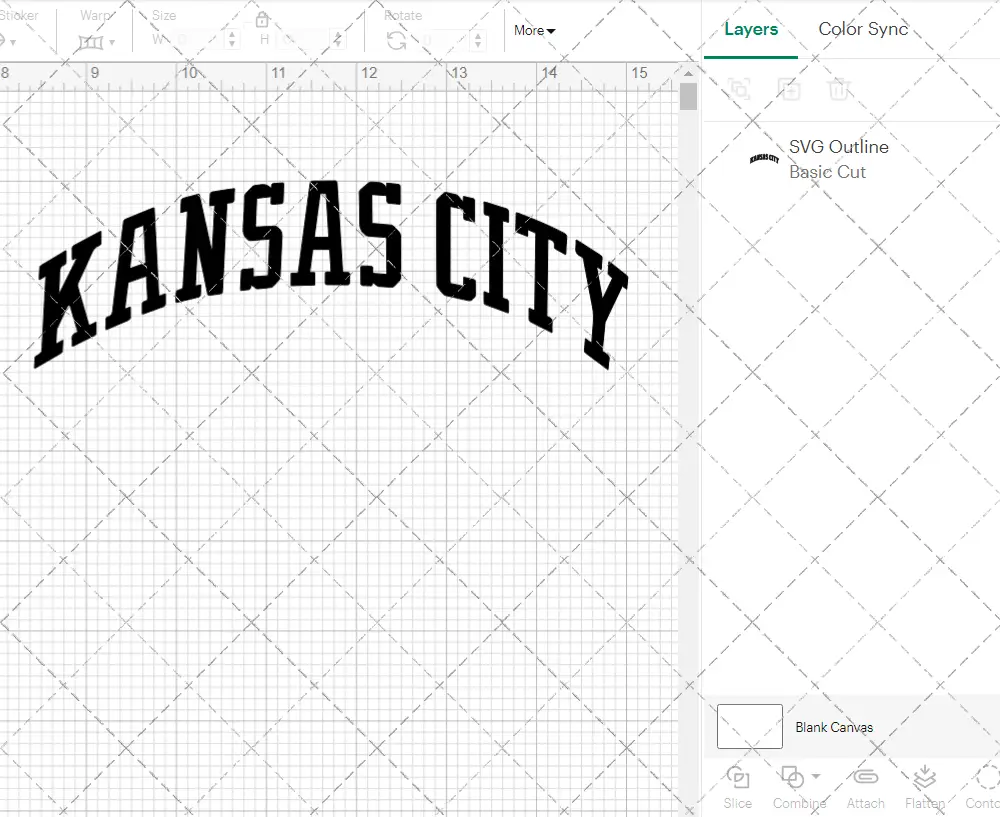Click the Slice tool icon

pyautogui.click(x=738, y=778)
